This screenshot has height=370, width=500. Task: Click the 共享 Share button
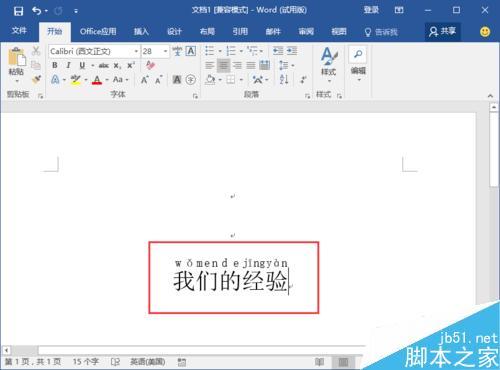pos(443,32)
